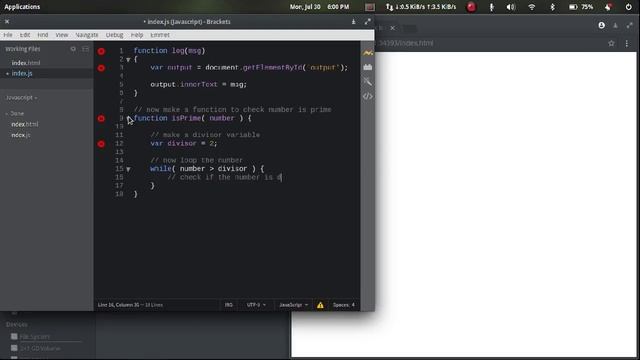Toggle INS insert mode in the status bar
Image resolution: width=640 pixels, height=360 pixels.
pos(229,305)
